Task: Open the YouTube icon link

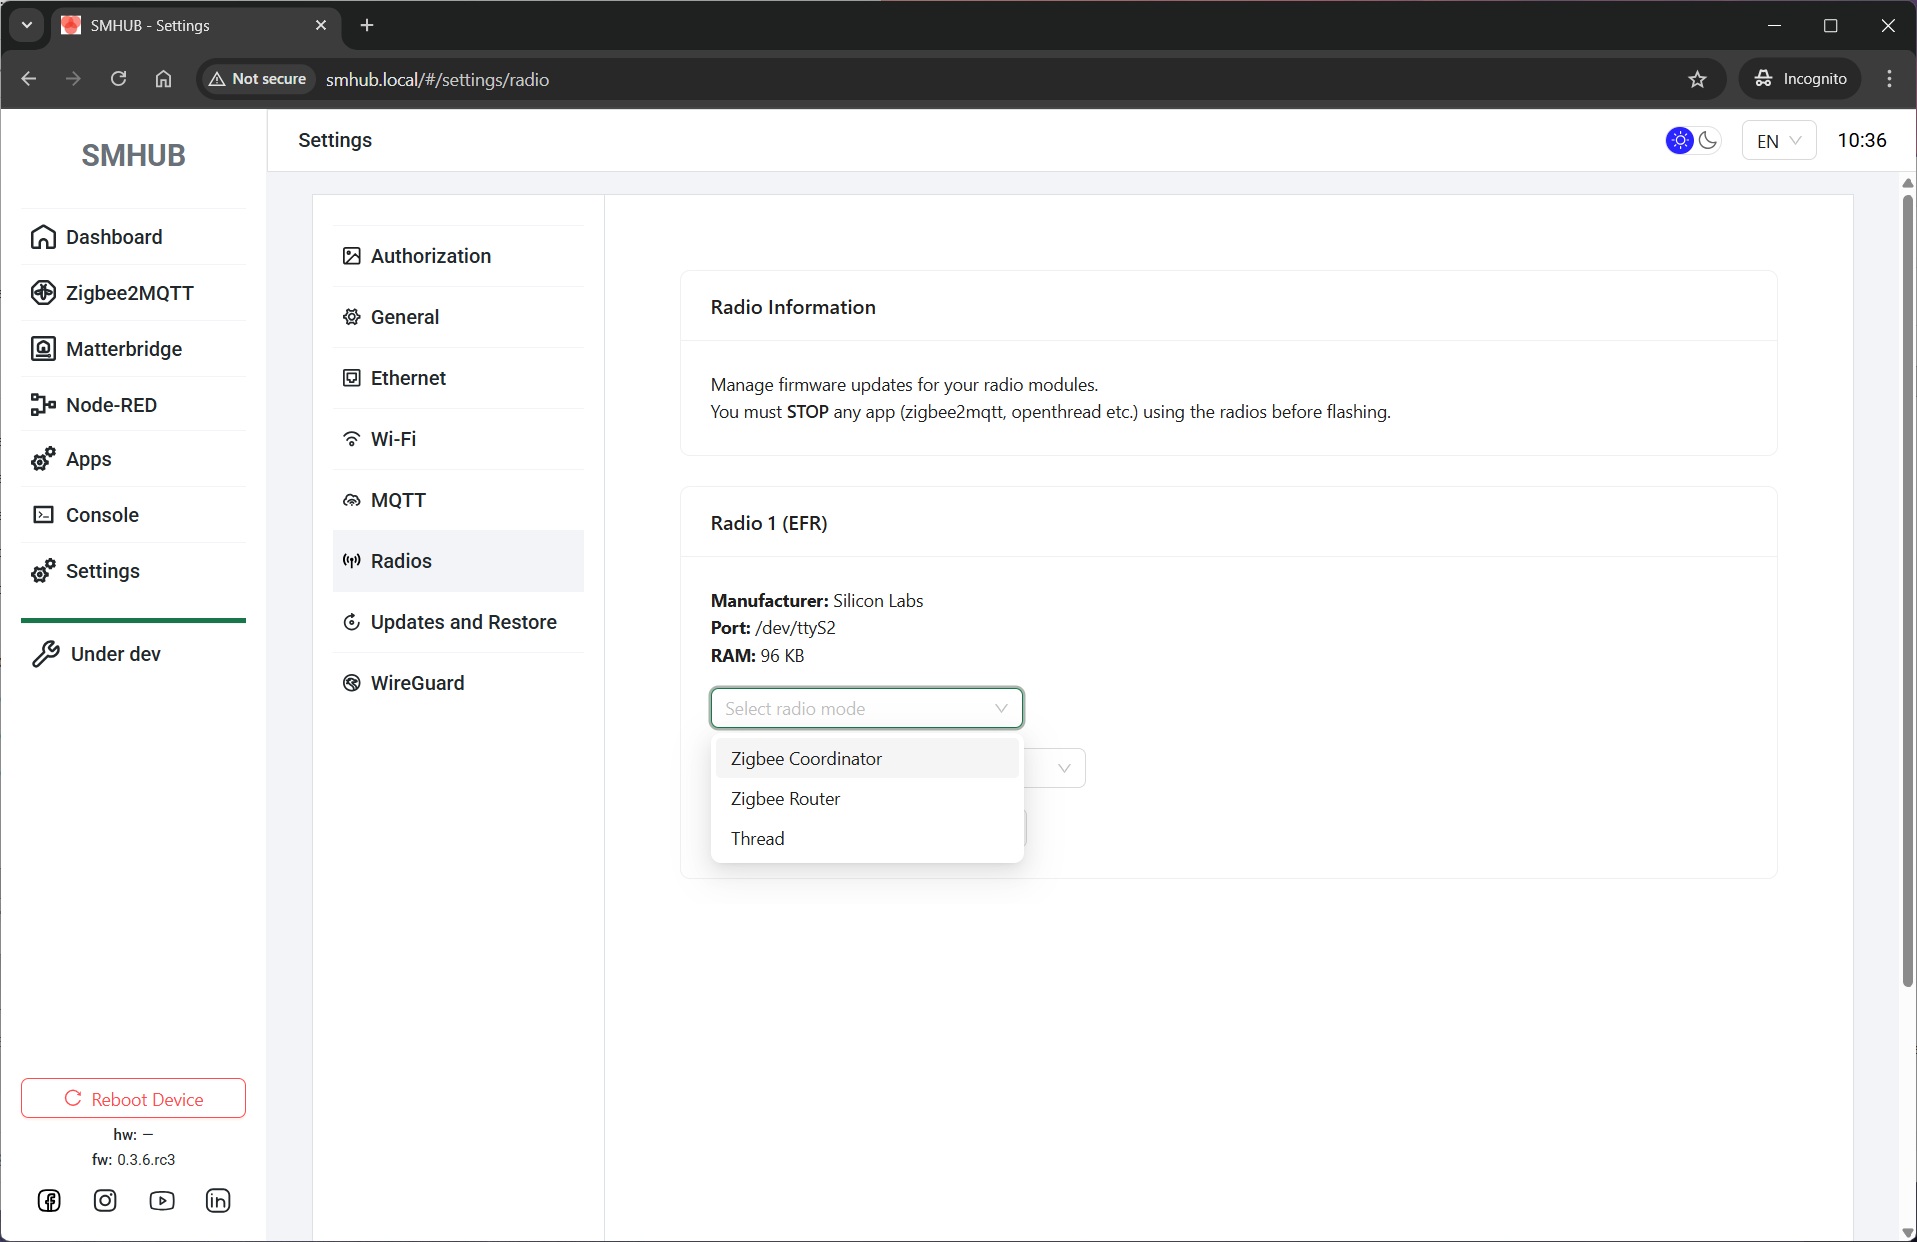Action: coord(162,1201)
